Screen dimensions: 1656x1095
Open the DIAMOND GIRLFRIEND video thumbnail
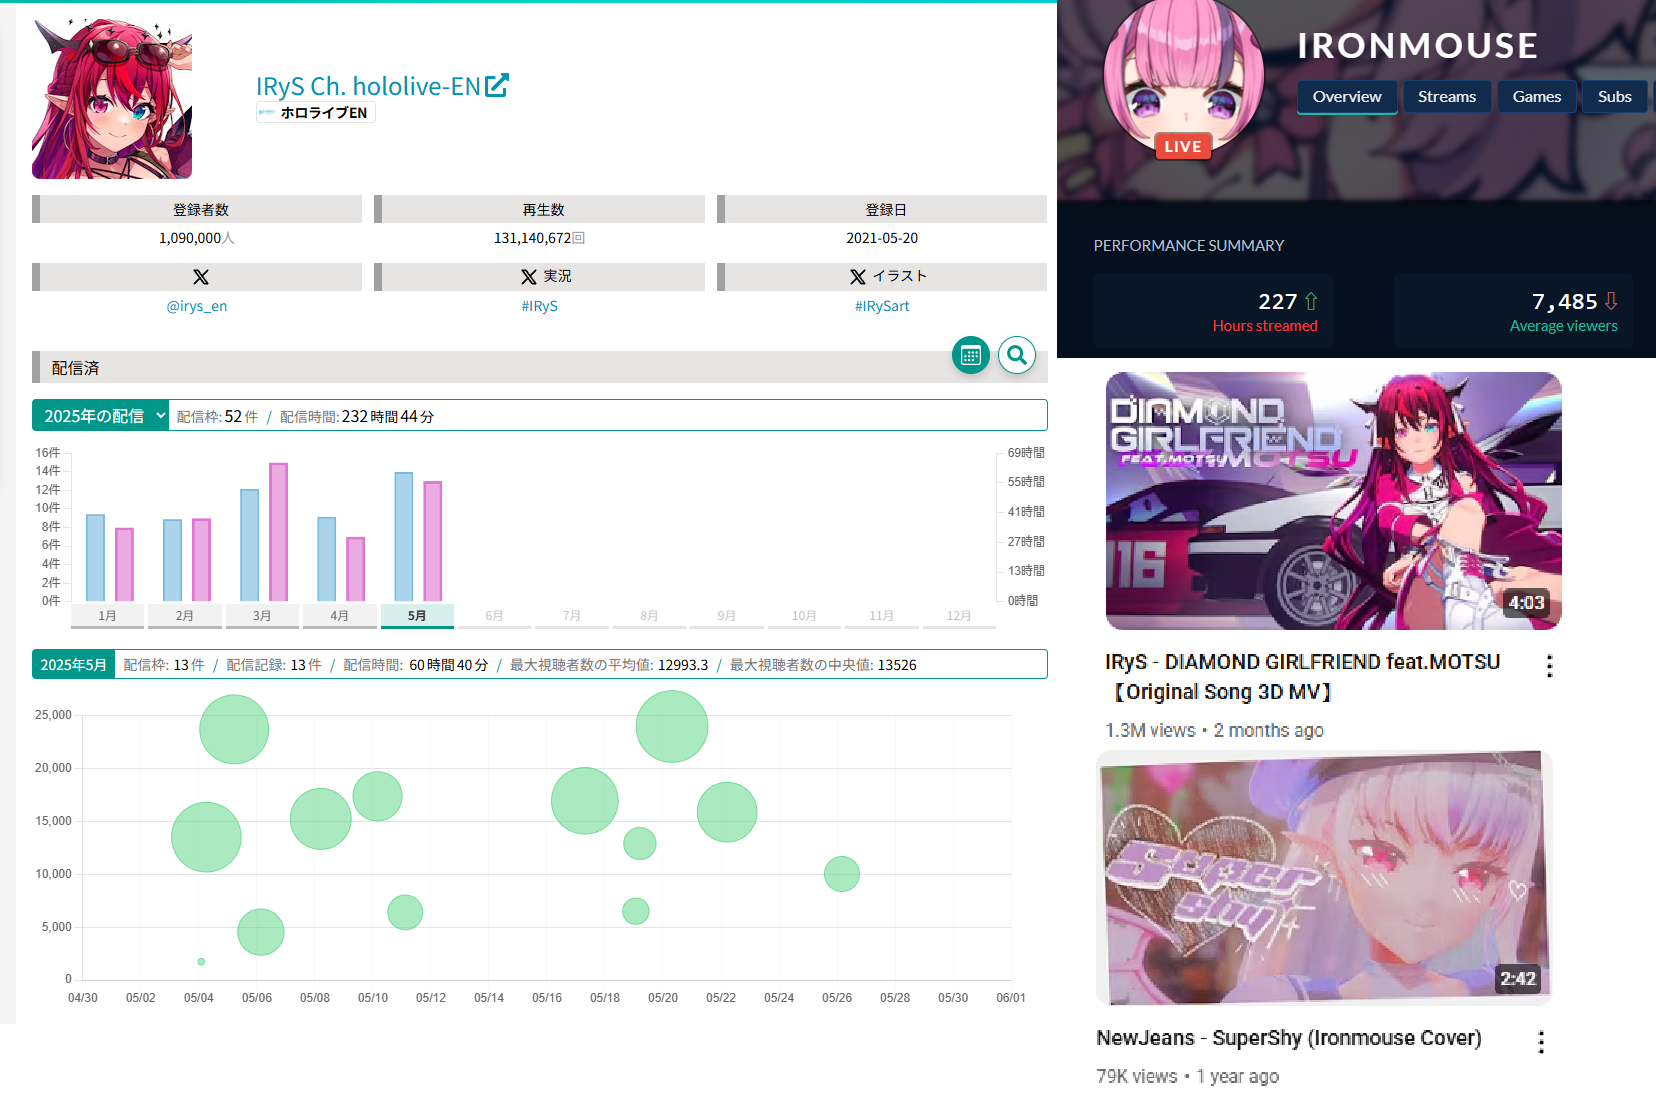1333,501
